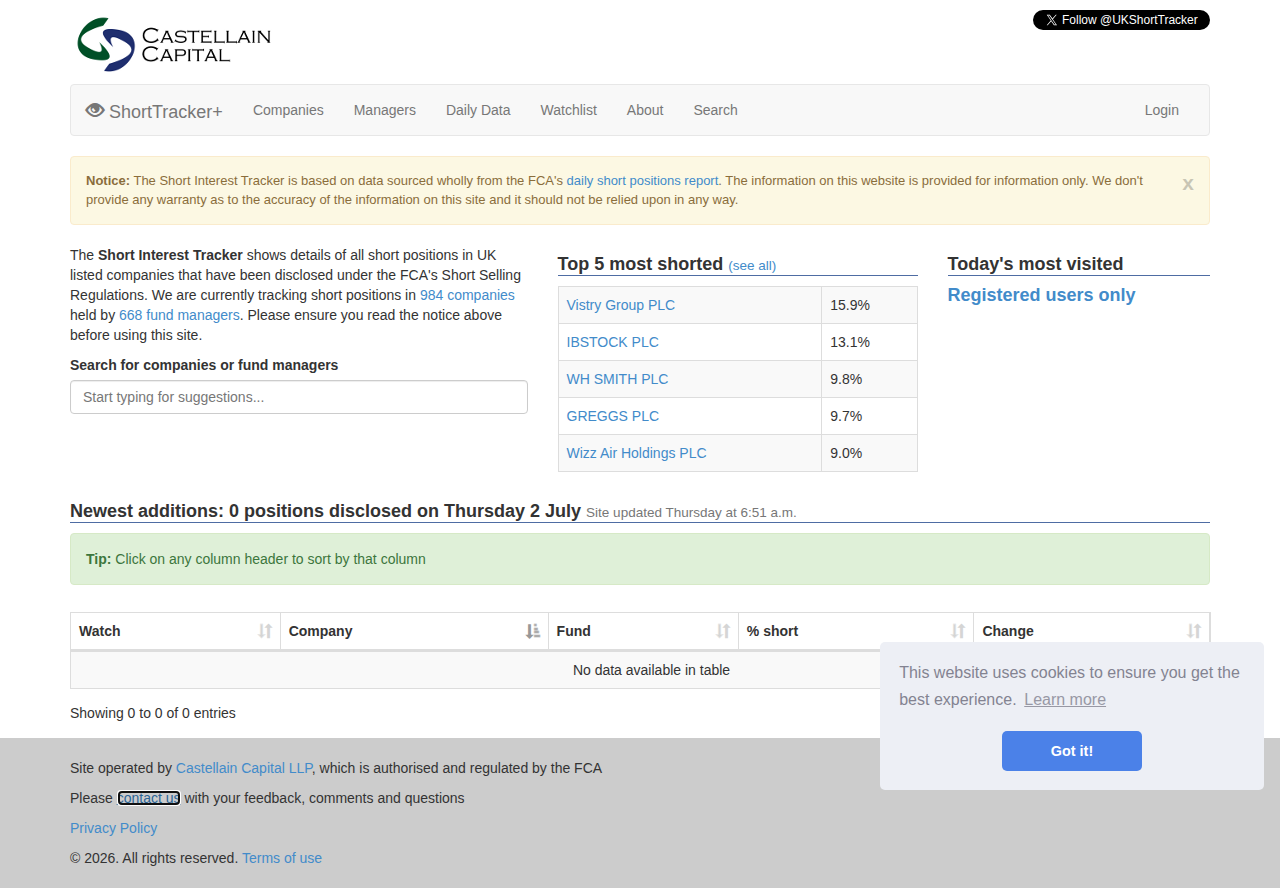The image size is (1280, 888).
Task: Click the 'Today's most visited' heading
Action: click(1036, 264)
